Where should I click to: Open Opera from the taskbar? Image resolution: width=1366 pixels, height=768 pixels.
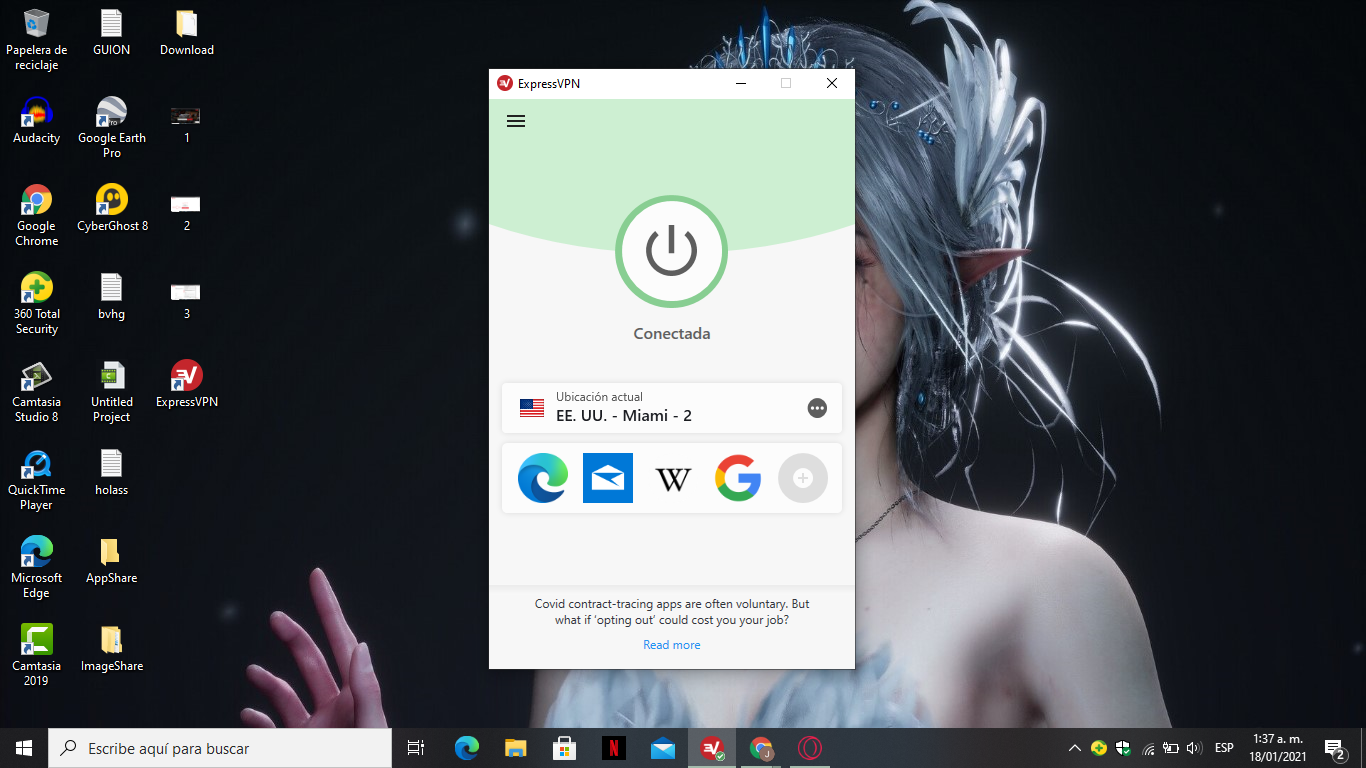click(810, 748)
